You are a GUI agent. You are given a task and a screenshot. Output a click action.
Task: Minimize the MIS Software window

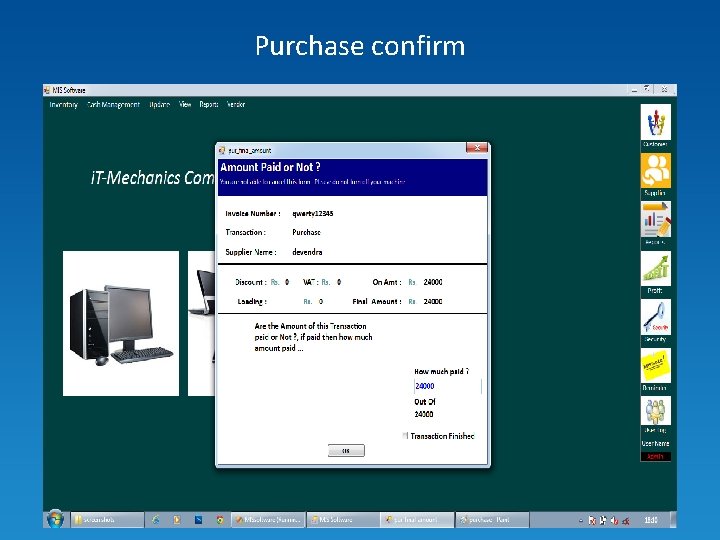634,90
